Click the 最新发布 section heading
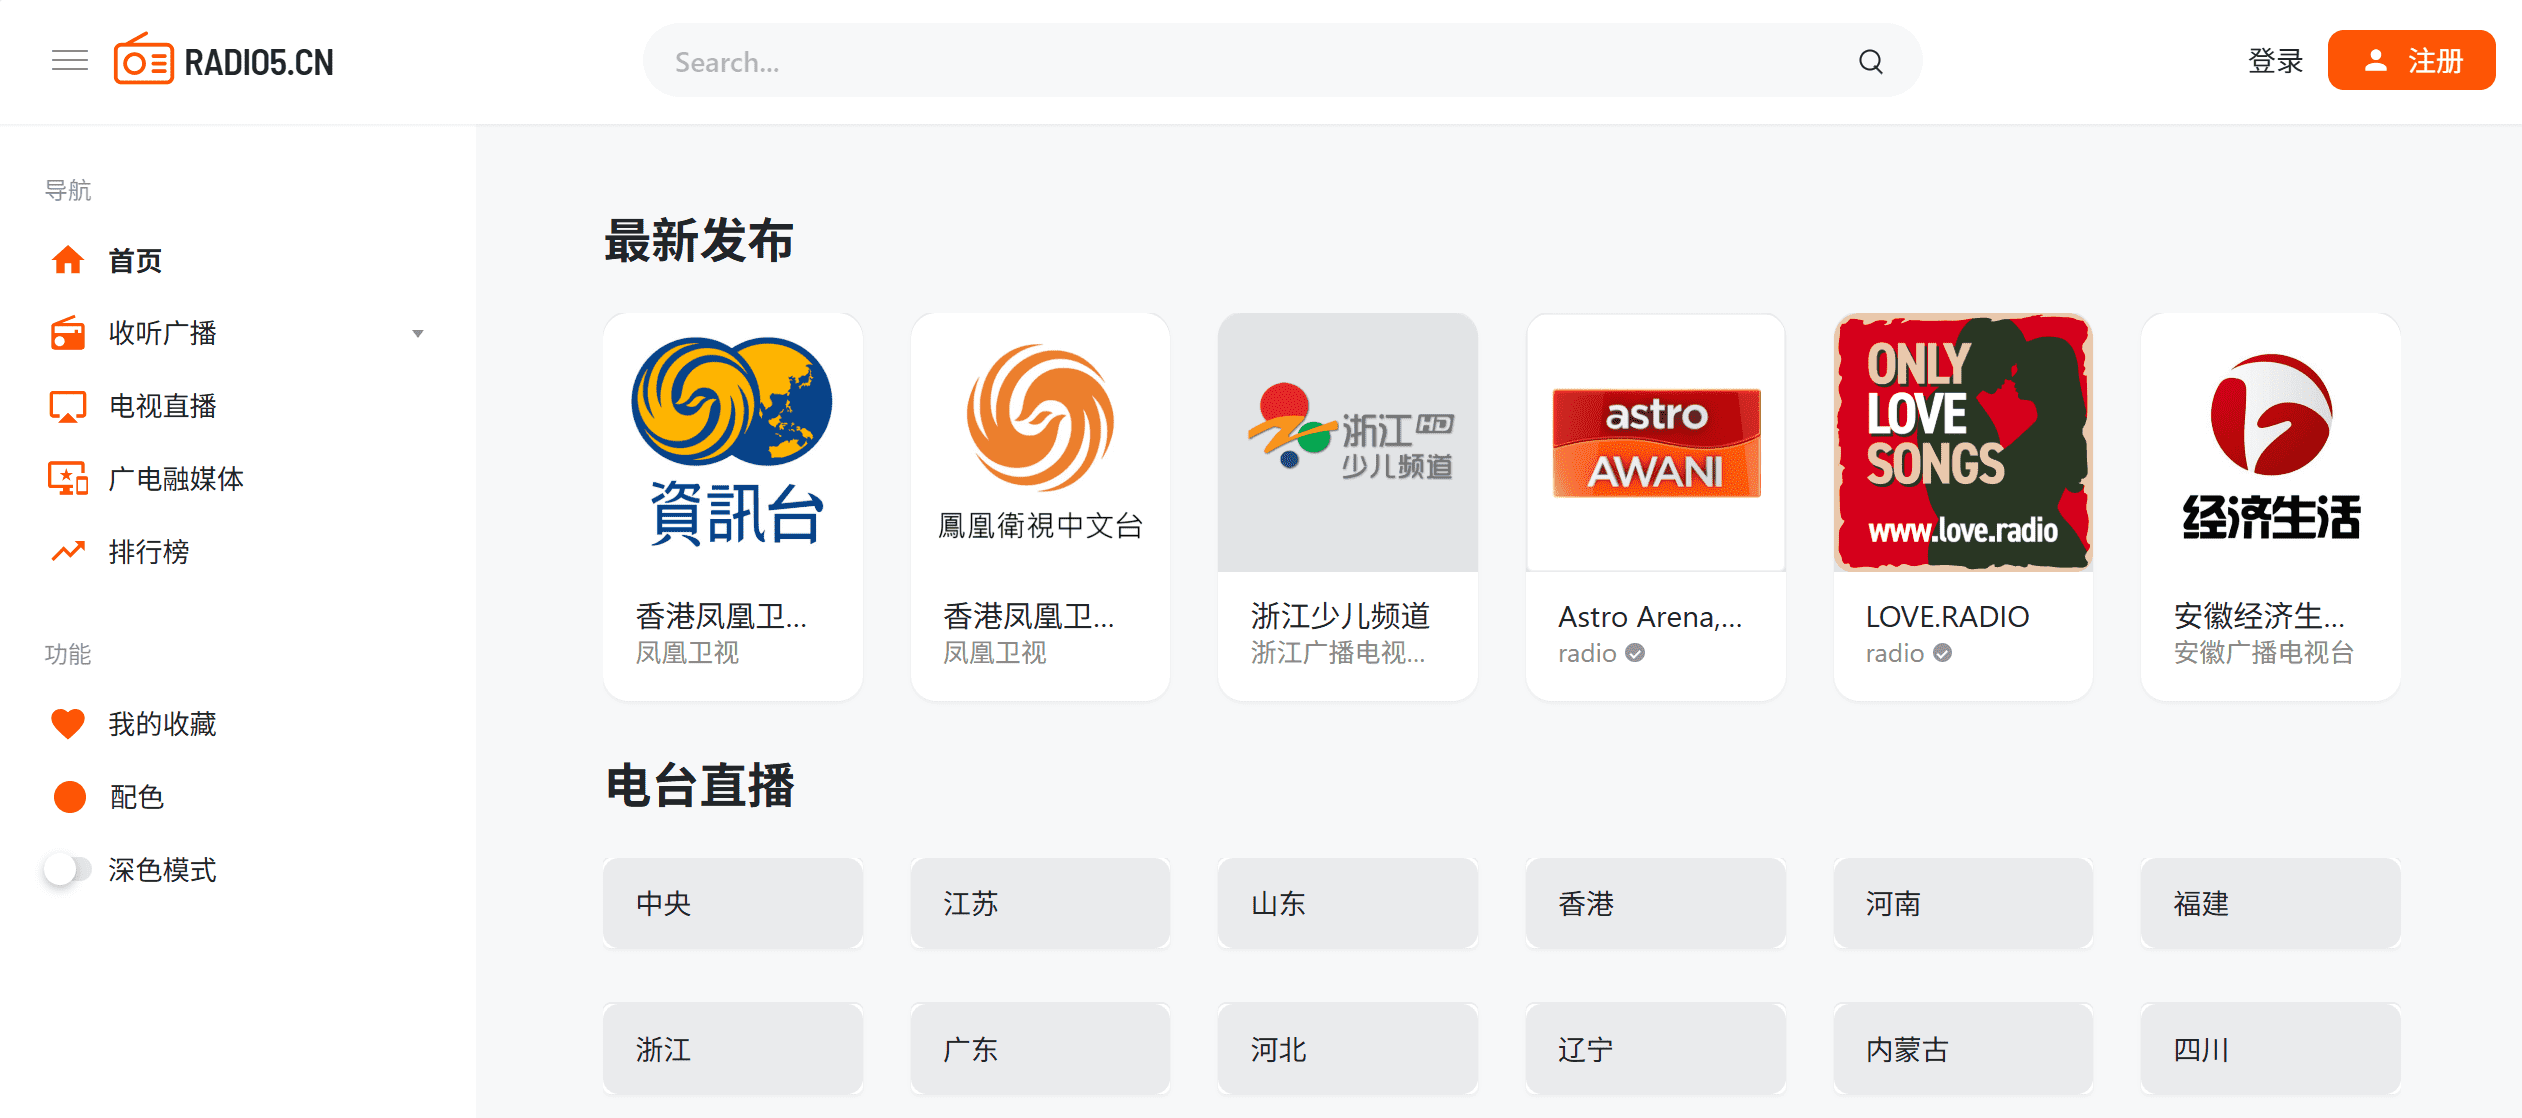Screen dimensions: 2522x1118 [699, 241]
